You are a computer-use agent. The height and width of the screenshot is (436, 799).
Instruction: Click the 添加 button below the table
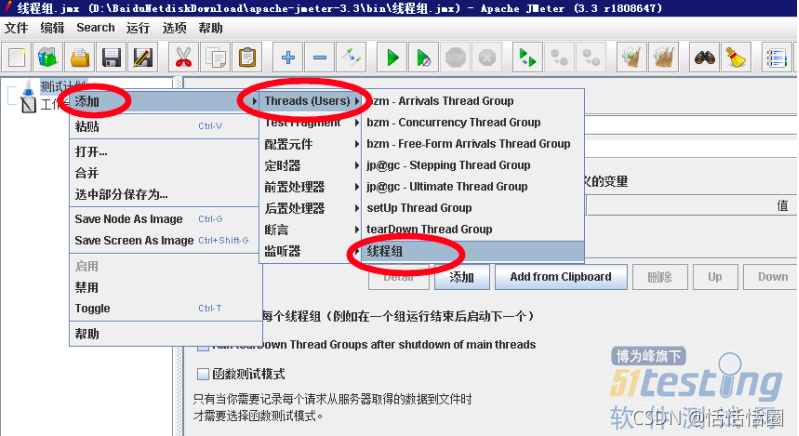[x=462, y=277]
